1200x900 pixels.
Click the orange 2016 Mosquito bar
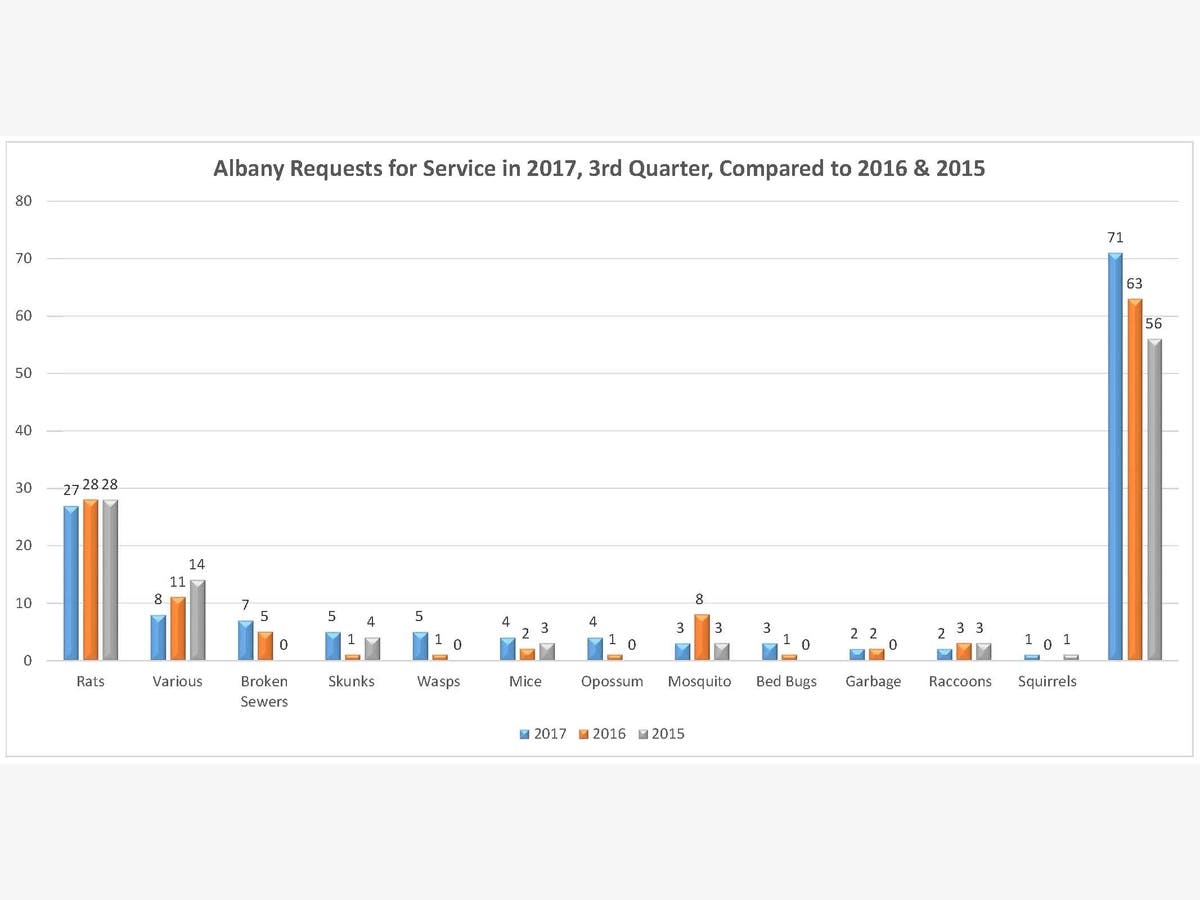click(702, 638)
